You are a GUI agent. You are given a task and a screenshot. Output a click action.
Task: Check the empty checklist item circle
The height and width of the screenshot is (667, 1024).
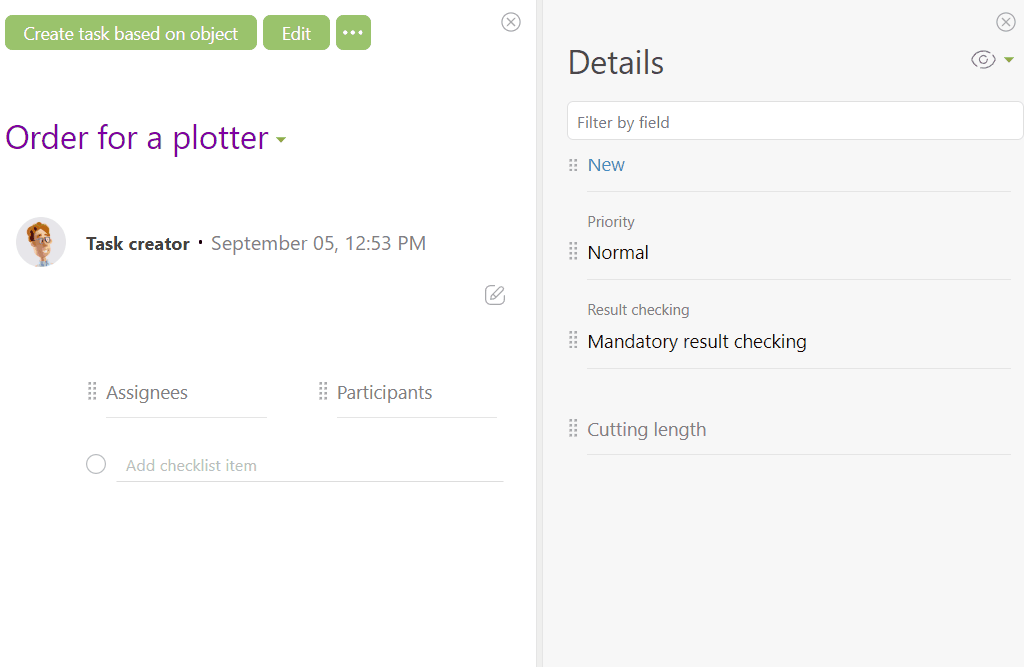96,464
